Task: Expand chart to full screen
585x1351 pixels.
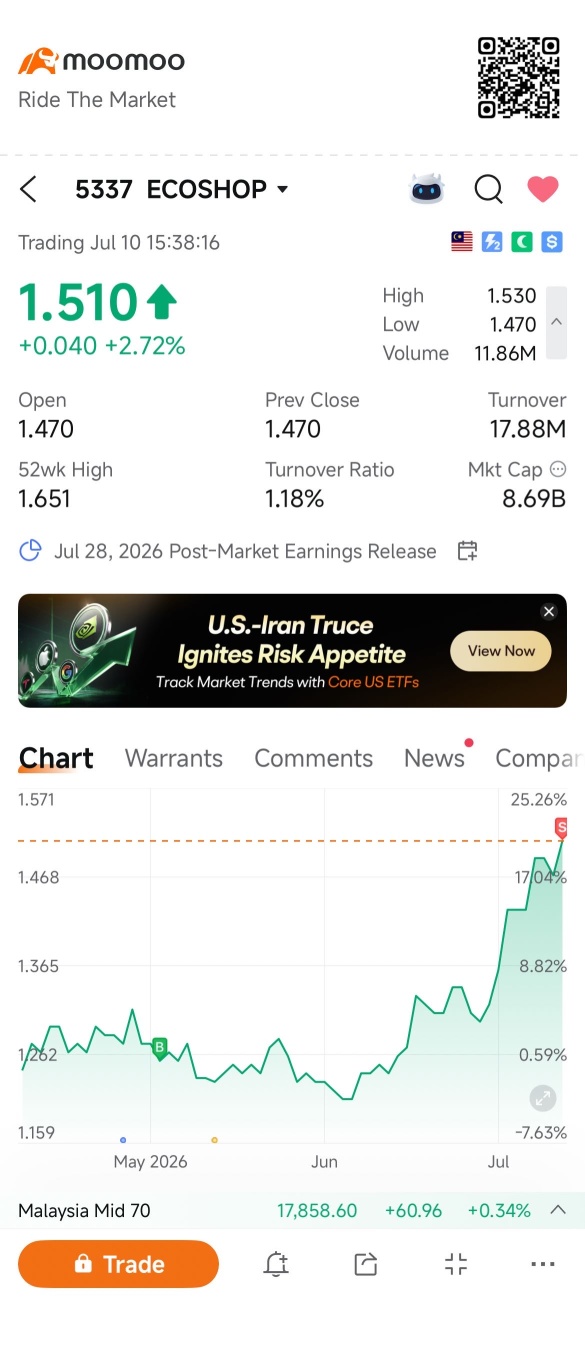Action: [x=543, y=1098]
